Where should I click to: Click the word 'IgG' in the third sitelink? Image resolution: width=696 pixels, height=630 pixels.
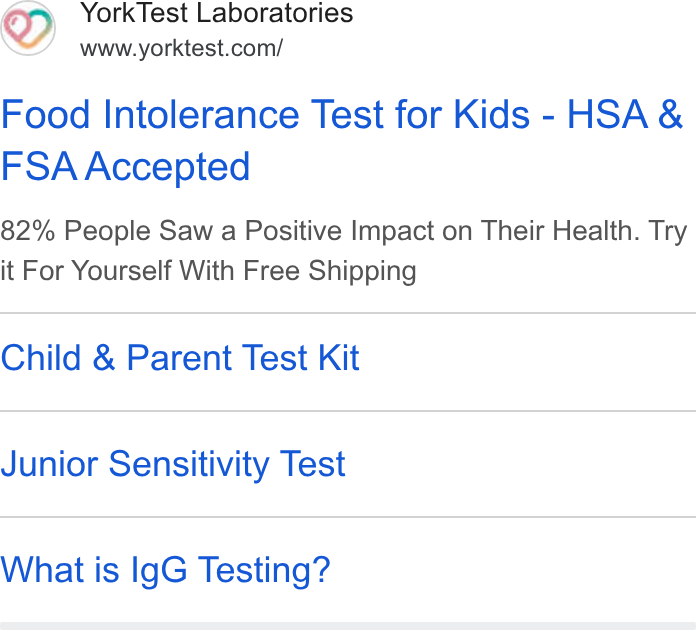point(158,571)
